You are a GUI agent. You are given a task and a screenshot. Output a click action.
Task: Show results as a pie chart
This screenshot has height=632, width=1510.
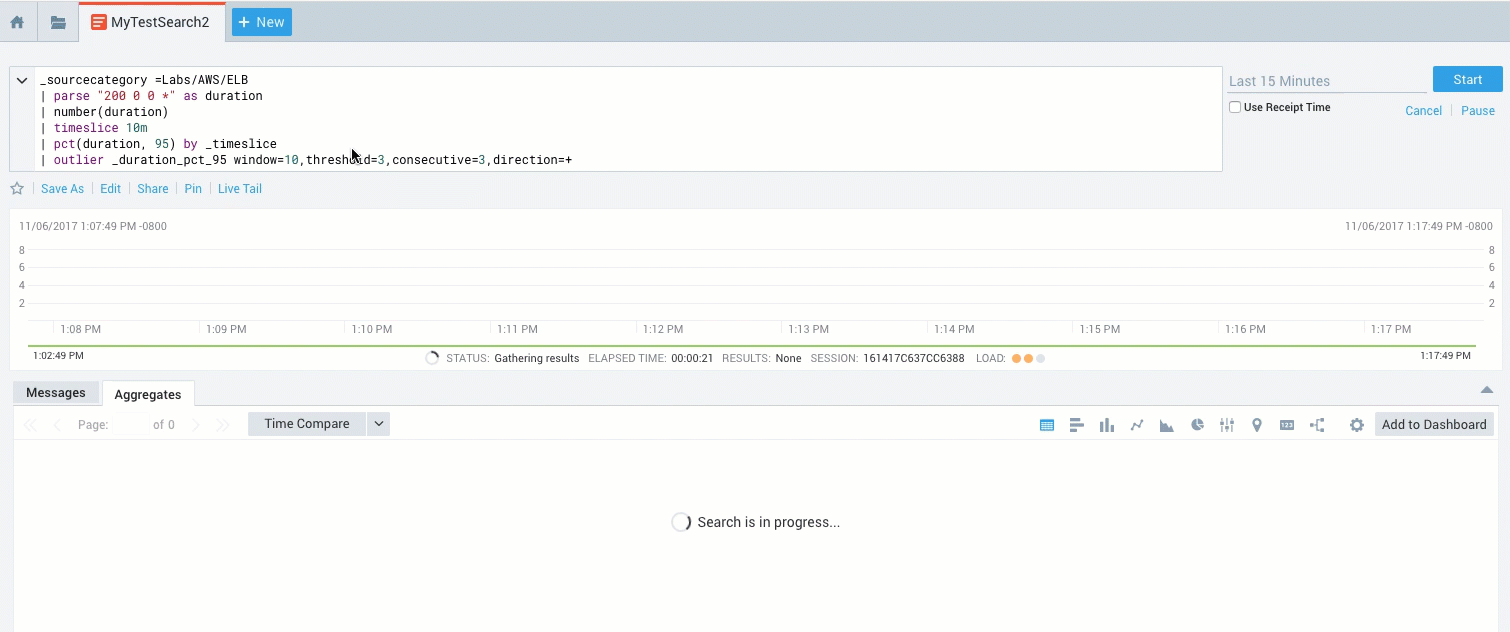click(x=1197, y=424)
